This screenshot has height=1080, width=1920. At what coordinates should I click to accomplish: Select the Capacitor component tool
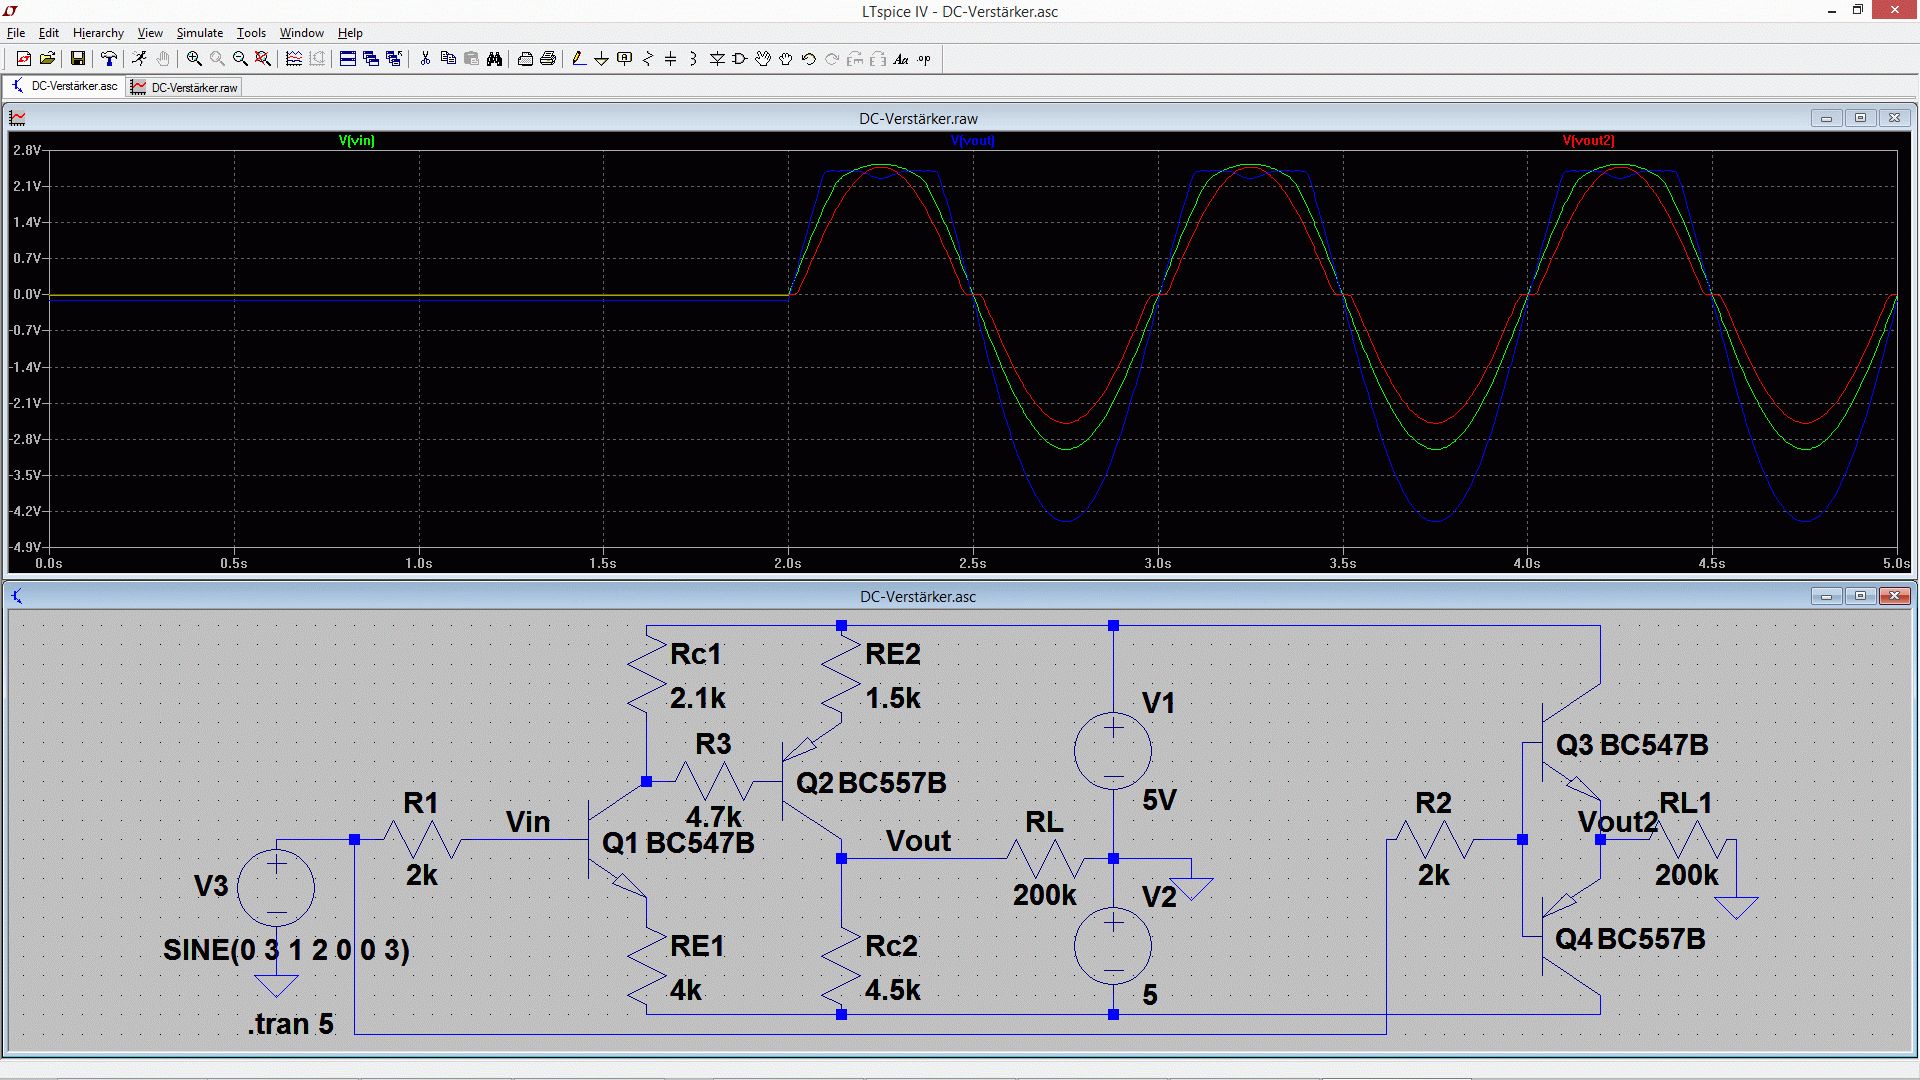[x=670, y=59]
